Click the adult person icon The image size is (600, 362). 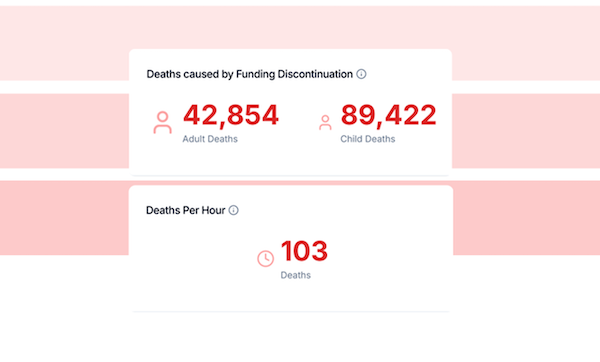pyautogui.click(x=163, y=122)
